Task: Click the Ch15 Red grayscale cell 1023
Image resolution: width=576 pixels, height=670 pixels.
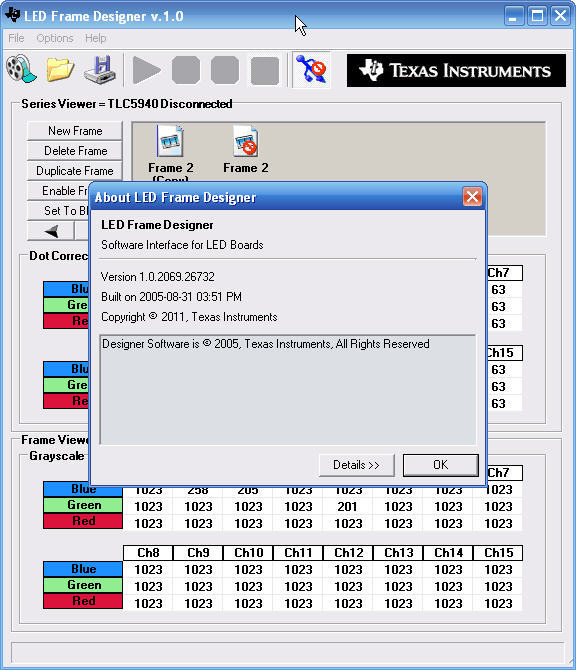Action: pos(498,604)
